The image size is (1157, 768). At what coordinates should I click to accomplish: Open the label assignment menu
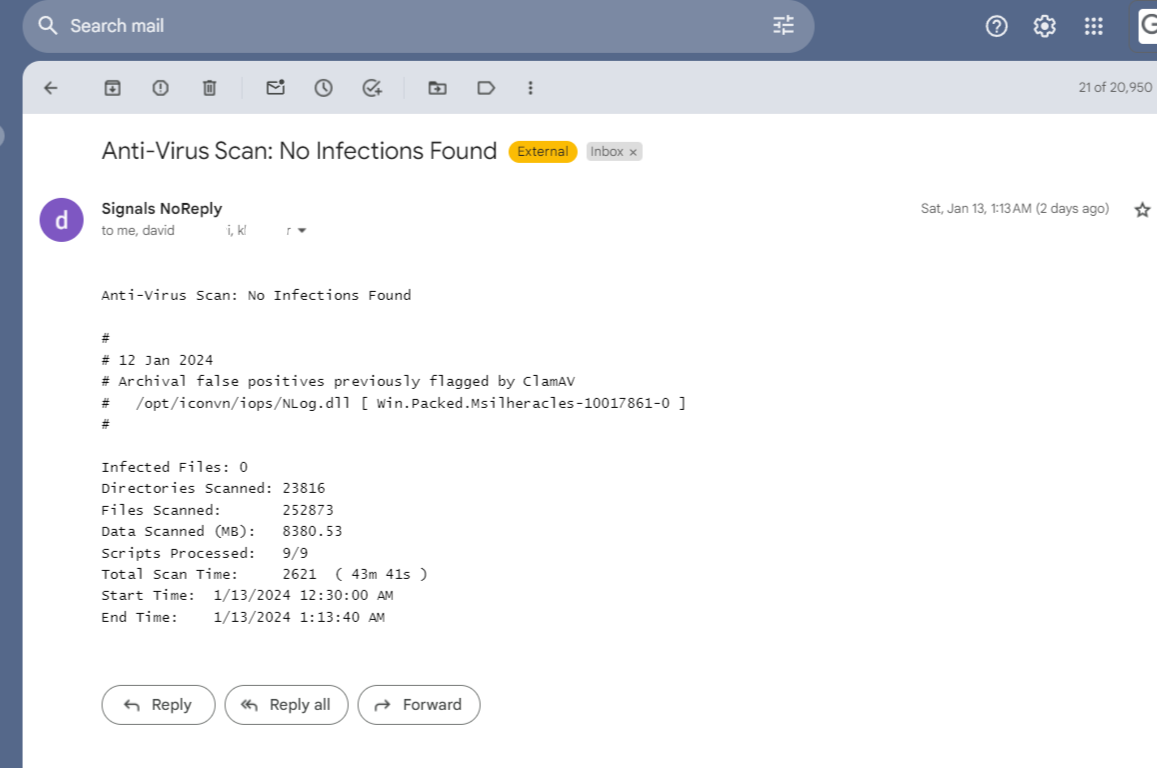(486, 88)
